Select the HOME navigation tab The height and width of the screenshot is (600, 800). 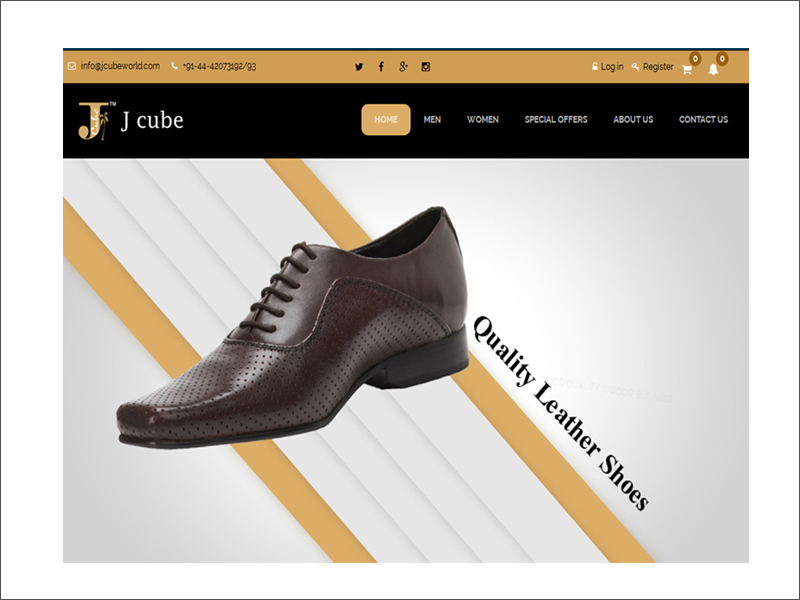click(386, 120)
